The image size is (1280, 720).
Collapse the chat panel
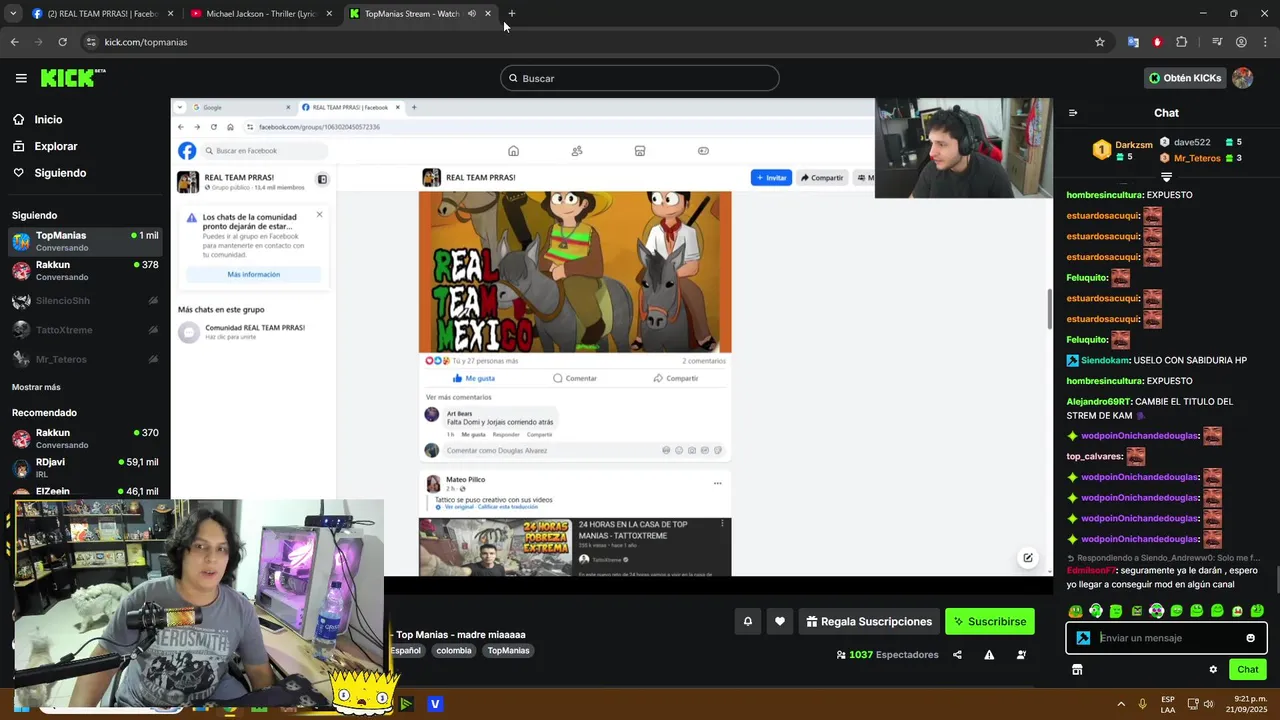click(x=1073, y=113)
